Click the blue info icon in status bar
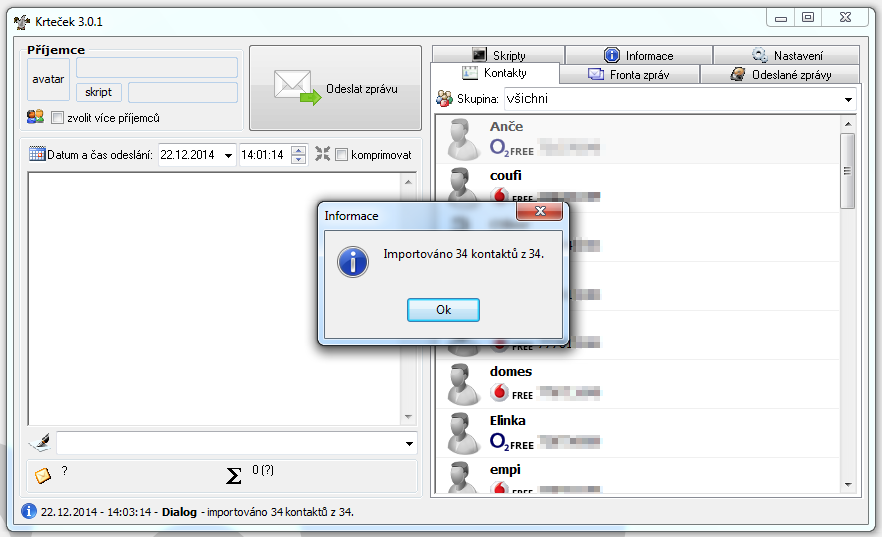Viewport: 882px width, 537px height. 29,511
